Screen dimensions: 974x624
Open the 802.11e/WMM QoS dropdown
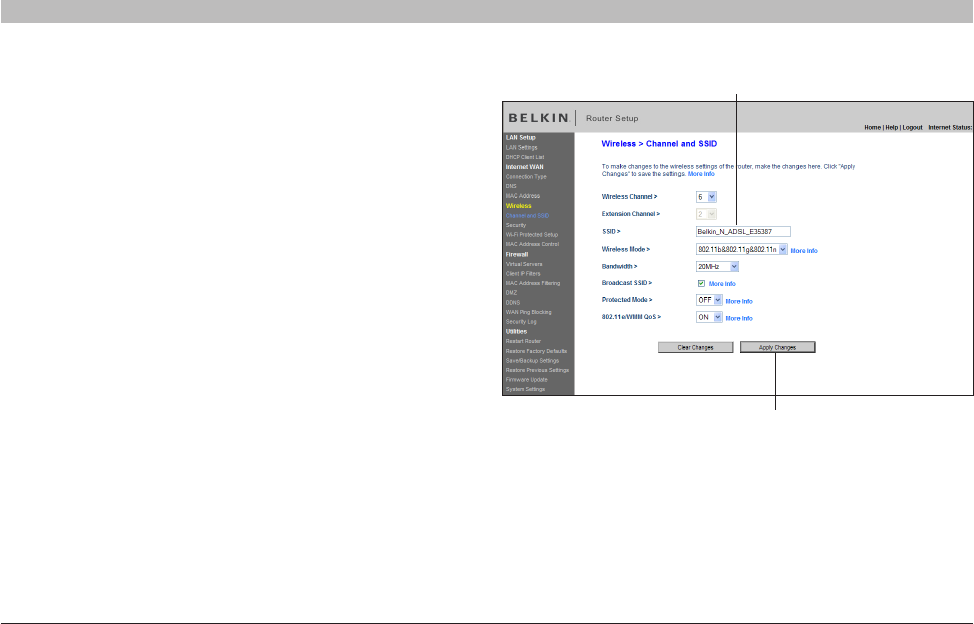(709, 317)
